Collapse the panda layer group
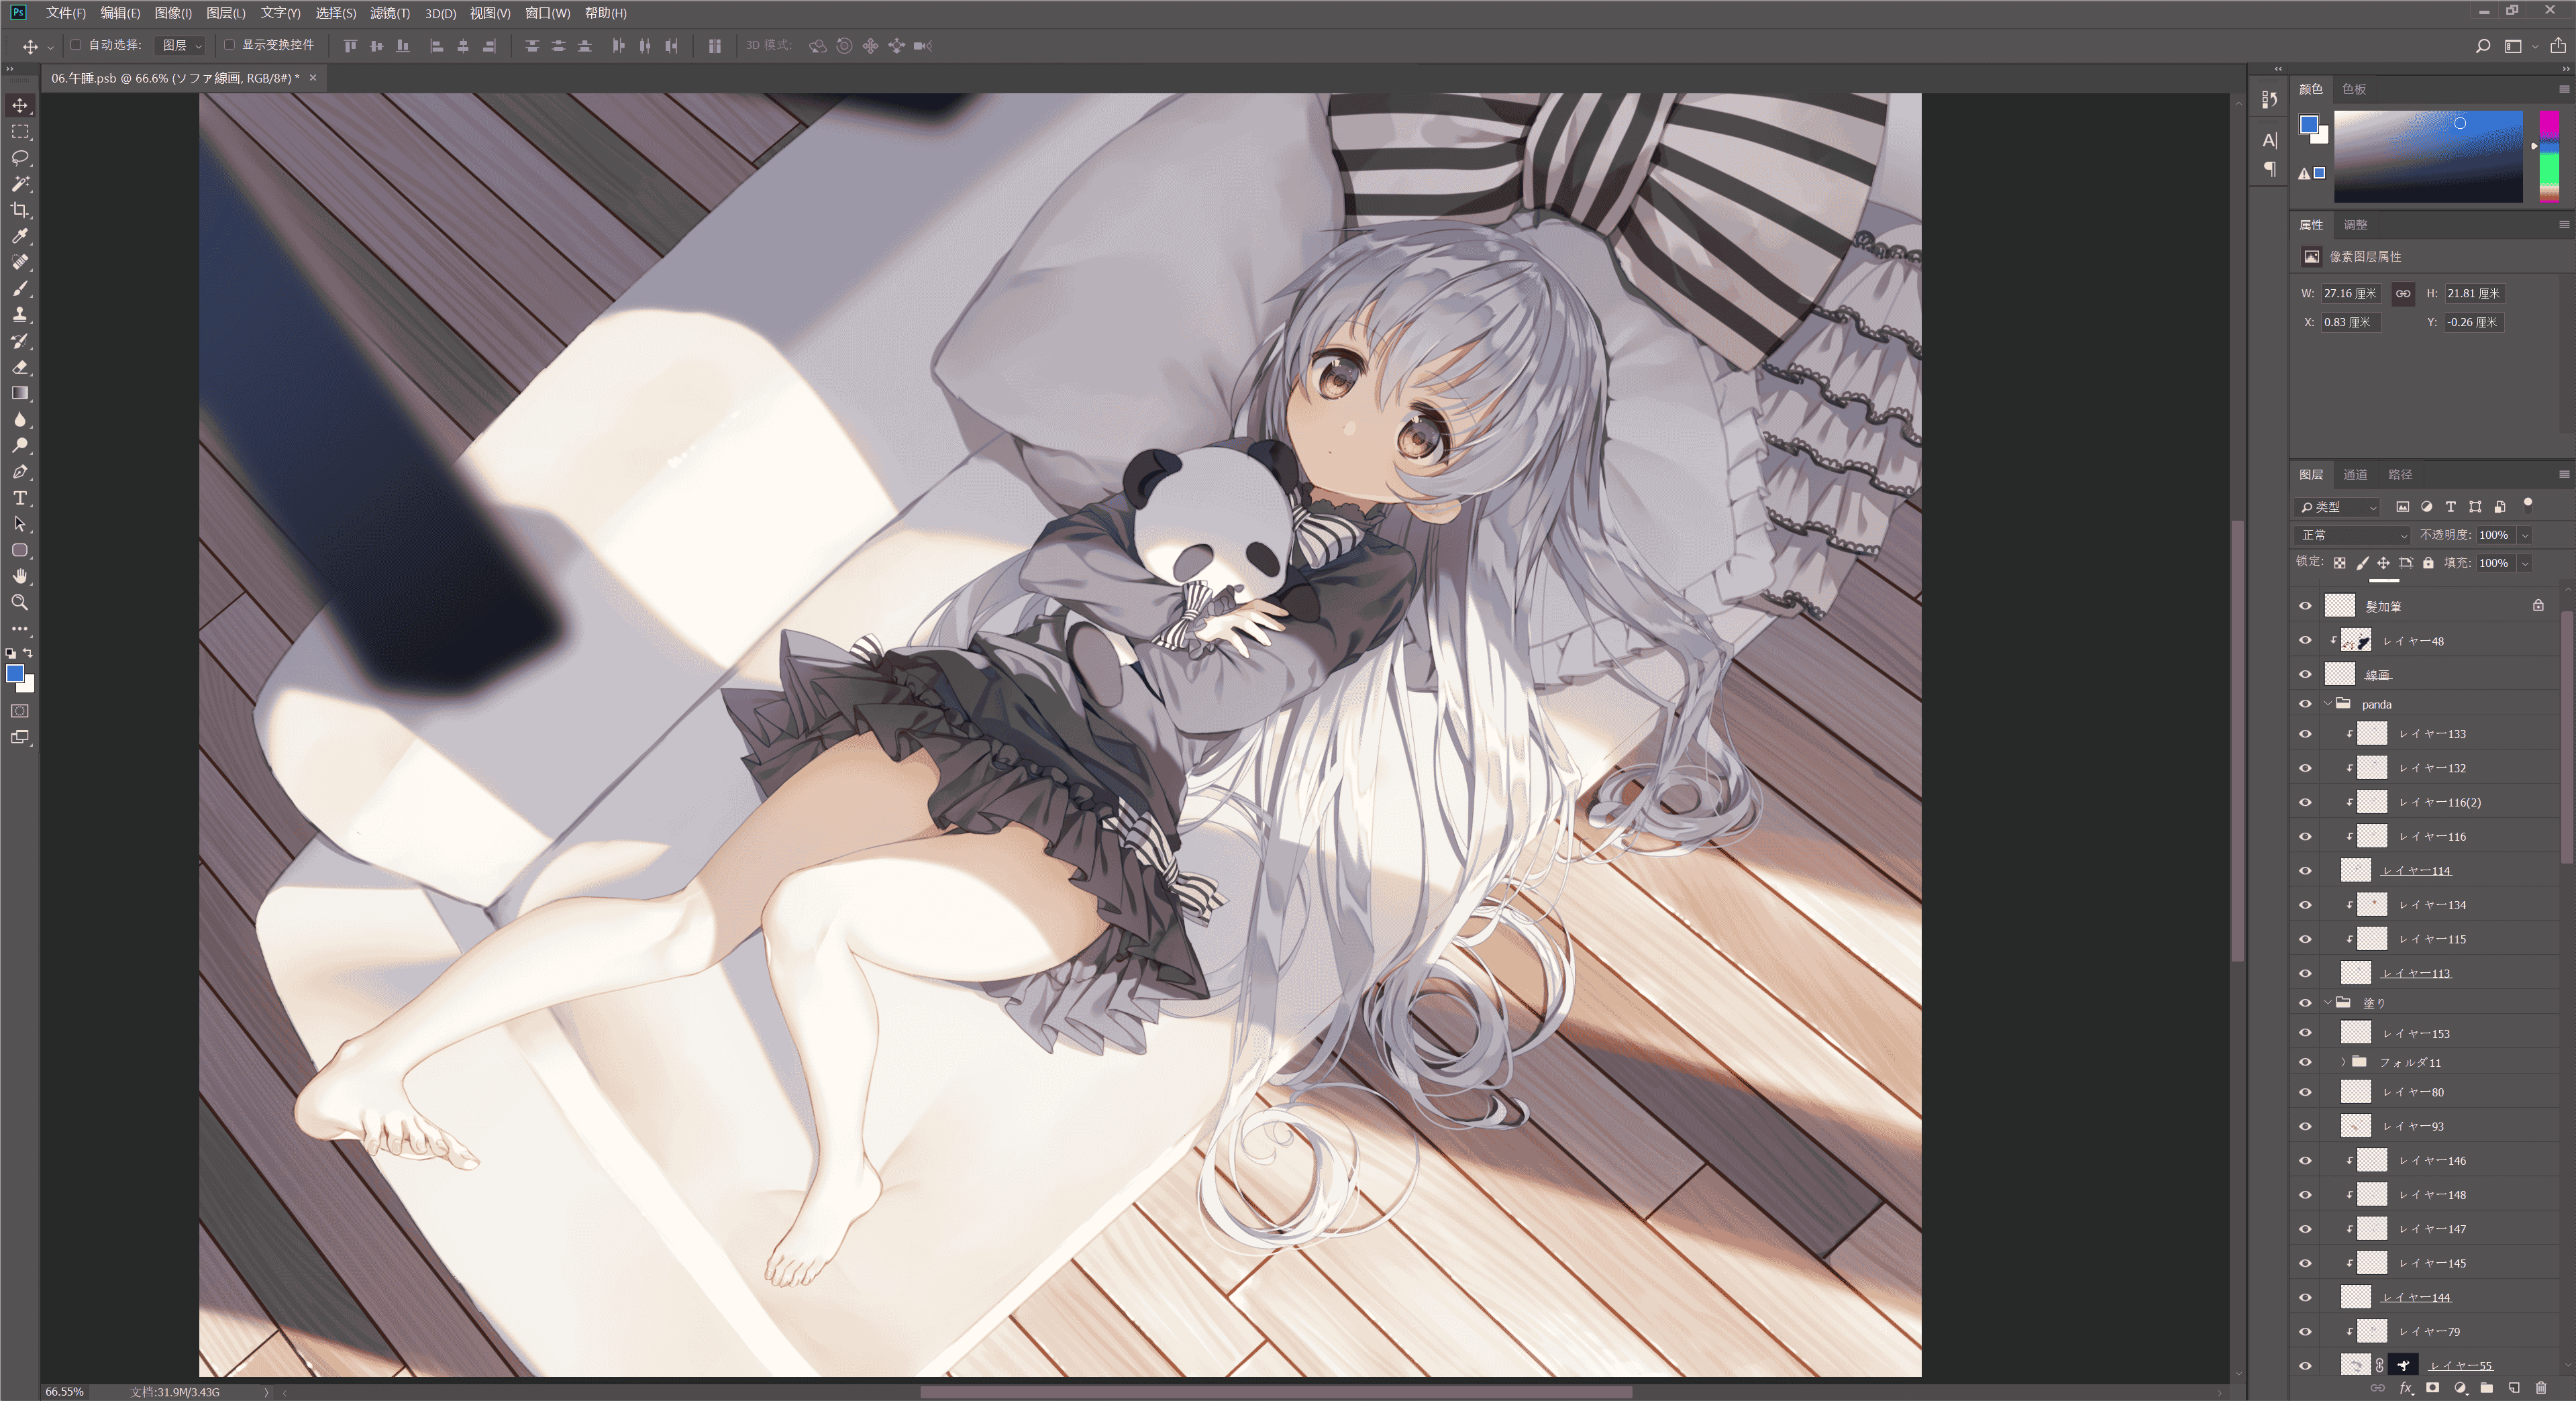 (2328, 704)
